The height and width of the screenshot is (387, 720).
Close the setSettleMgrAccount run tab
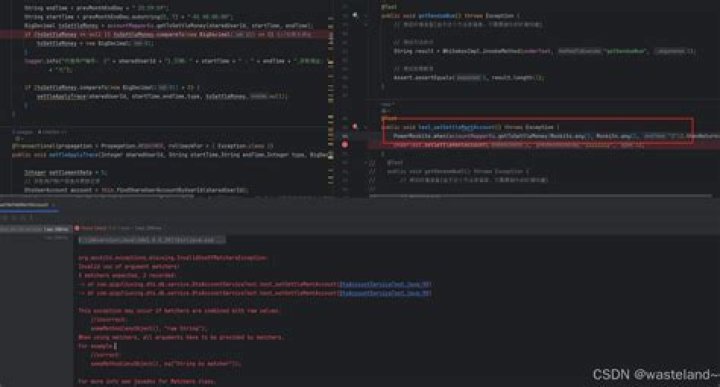54,205
